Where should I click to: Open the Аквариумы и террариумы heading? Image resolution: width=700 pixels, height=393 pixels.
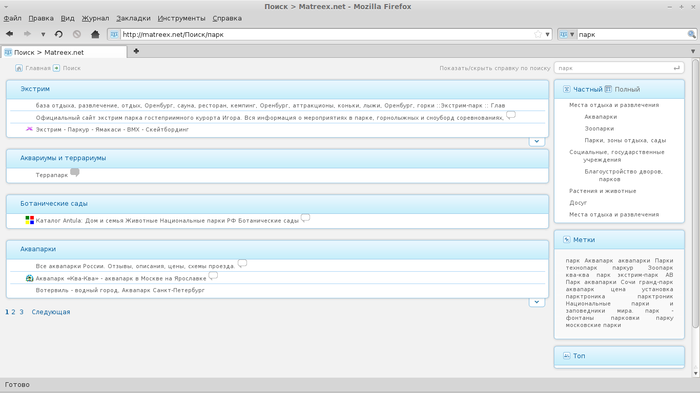click(x=63, y=158)
